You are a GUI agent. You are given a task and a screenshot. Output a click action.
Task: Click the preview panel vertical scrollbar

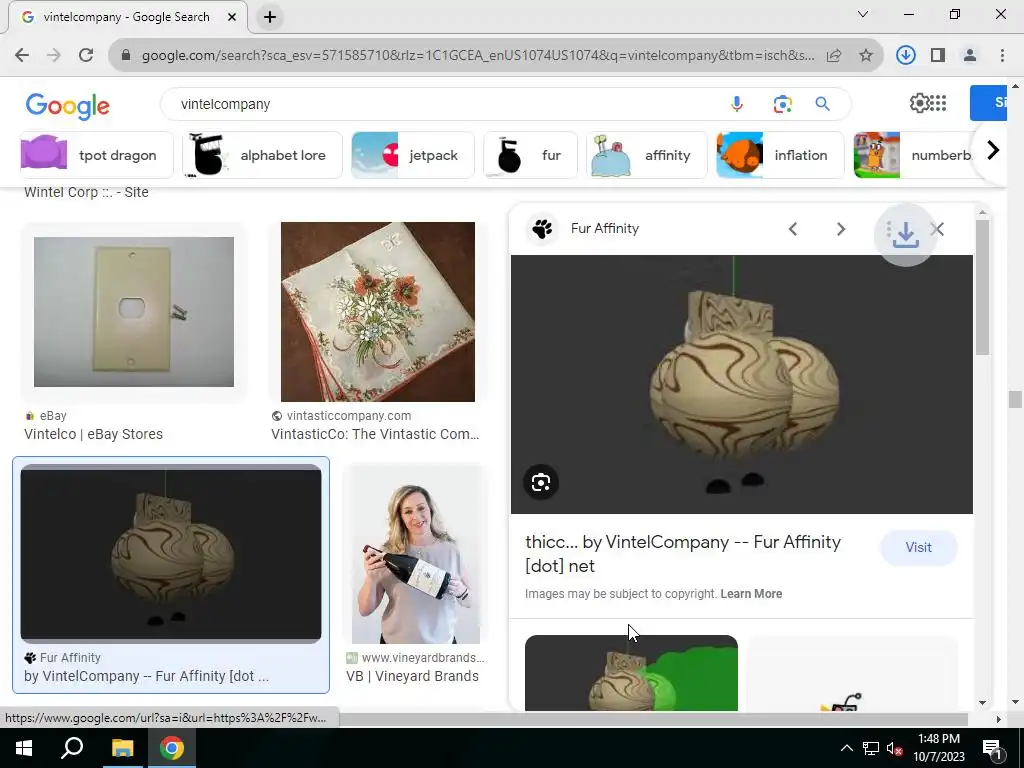982,287
